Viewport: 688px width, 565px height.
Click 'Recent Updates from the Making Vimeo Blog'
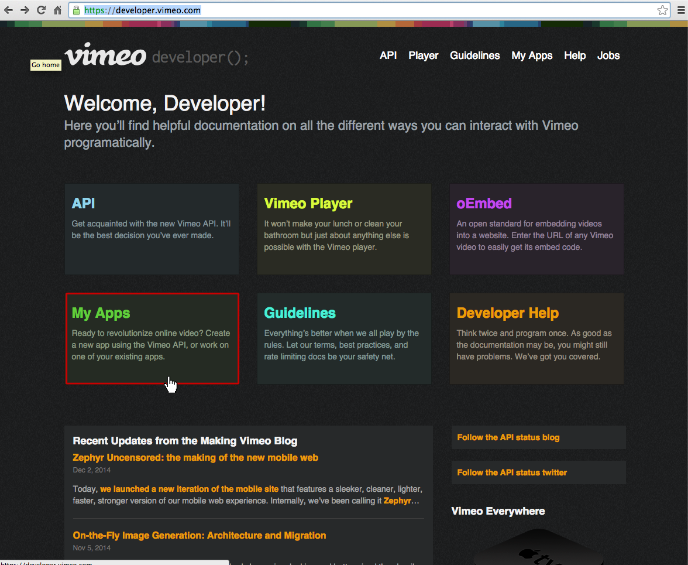(185, 441)
